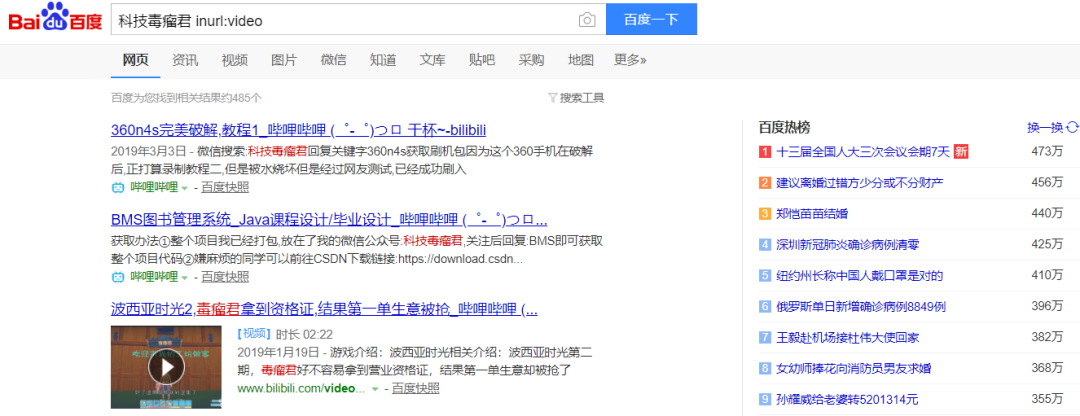Click bilibili icon under 360n4s result

pos(118,187)
